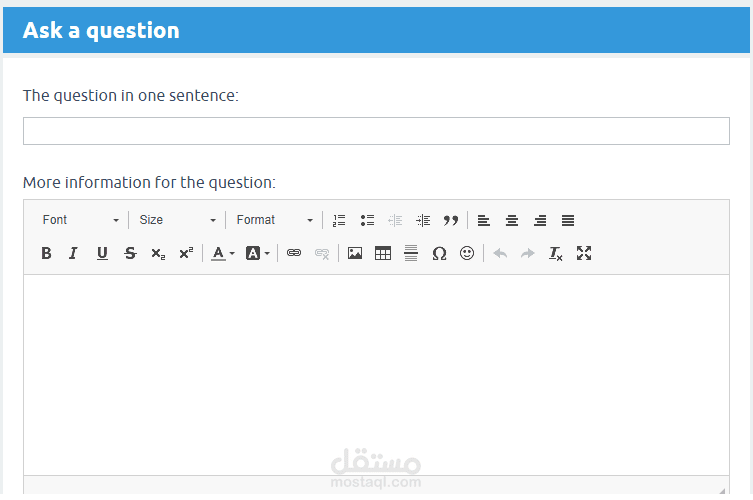Screen dimensions: 753x500
Task: Toggle bold formatting in the editor
Action: pyautogui.click(x=46, y=253)
